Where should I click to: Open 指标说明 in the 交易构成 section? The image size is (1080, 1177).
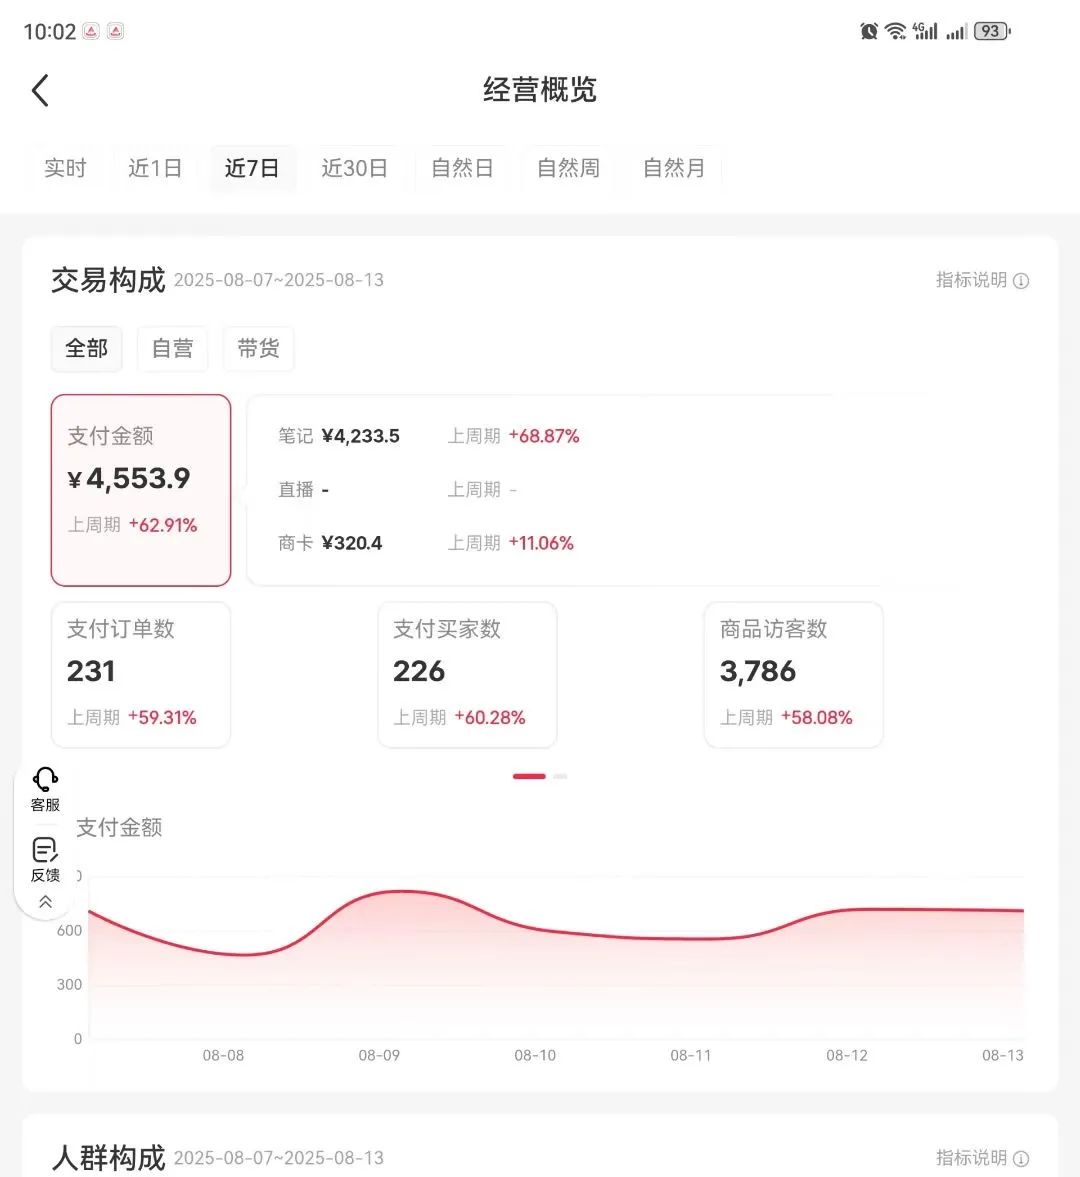(x=970, y=280)
